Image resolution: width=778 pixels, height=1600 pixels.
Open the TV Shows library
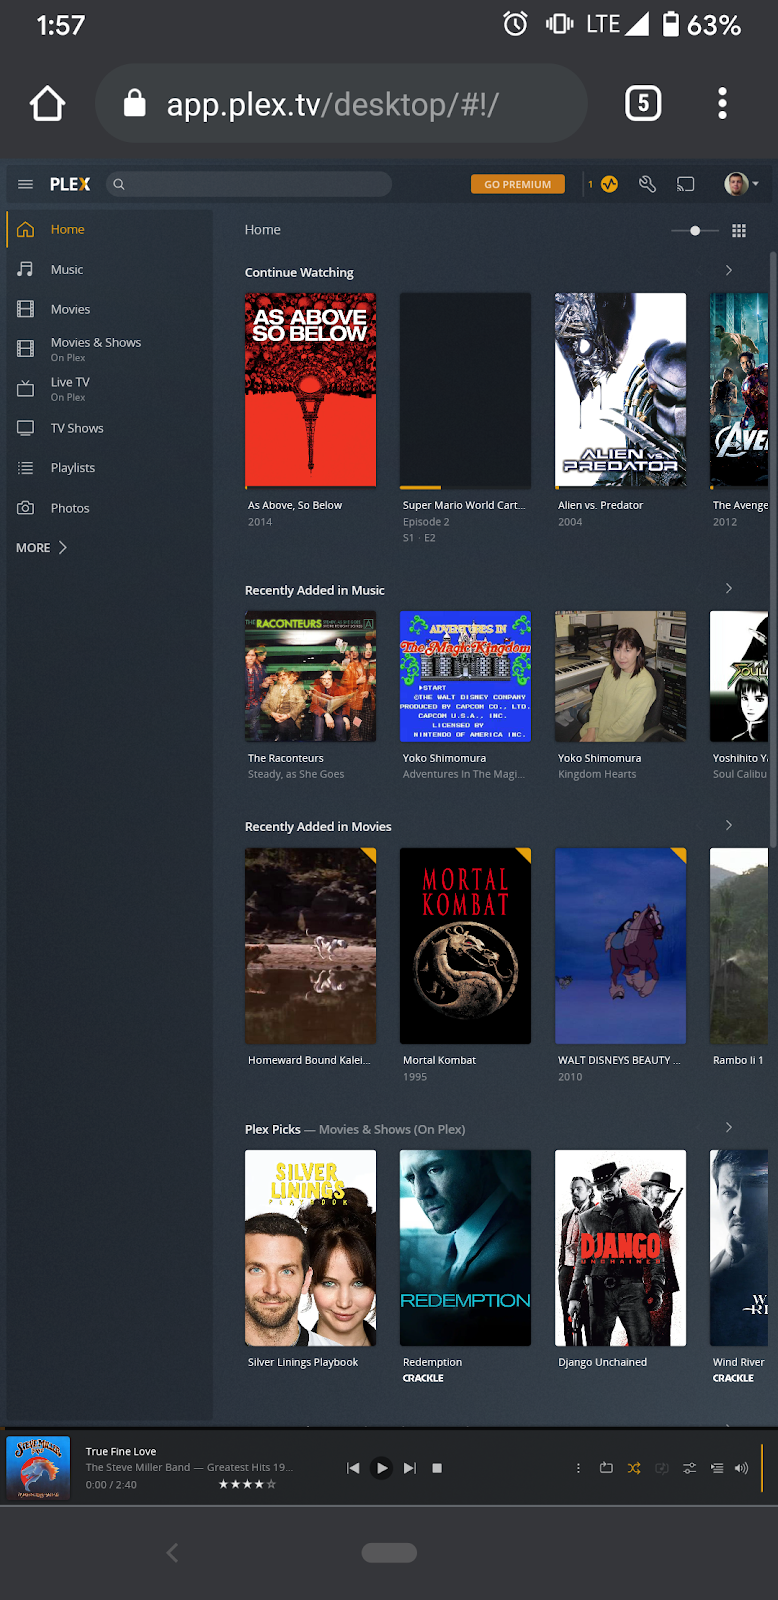click(108, 428)
